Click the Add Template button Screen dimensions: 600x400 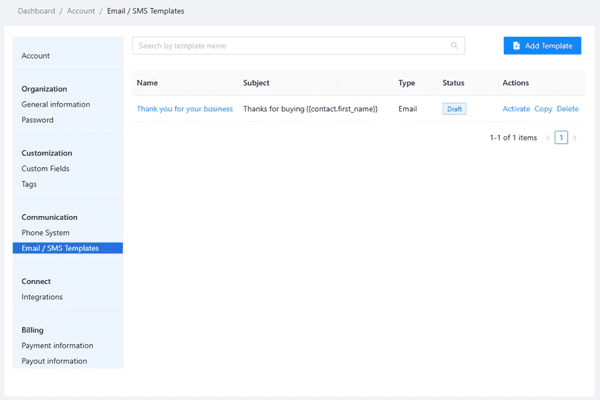click(x=542, y=46)
